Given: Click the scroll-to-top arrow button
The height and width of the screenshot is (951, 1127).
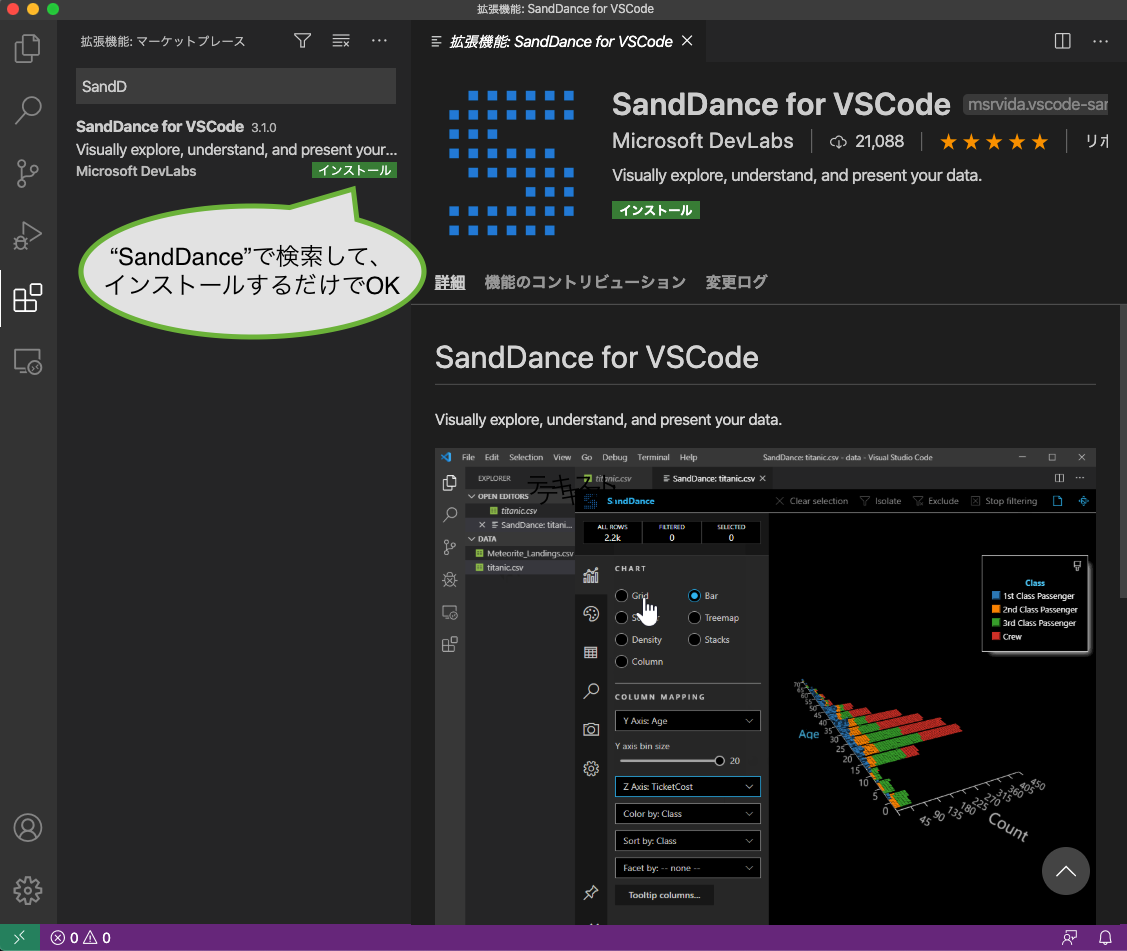Looking at the screenshot, I should click(x=1065, y=872).
